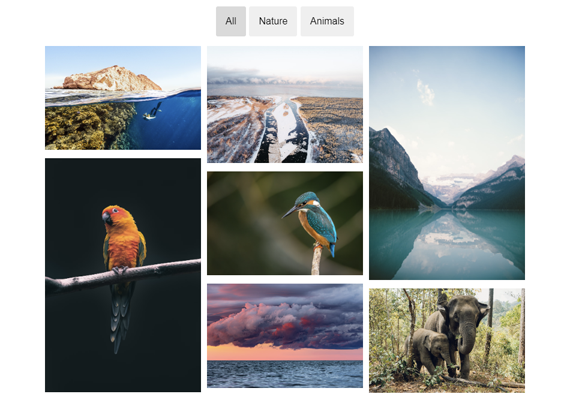
Task: Click the dark river channel in snow
Action: click(267, 136)
